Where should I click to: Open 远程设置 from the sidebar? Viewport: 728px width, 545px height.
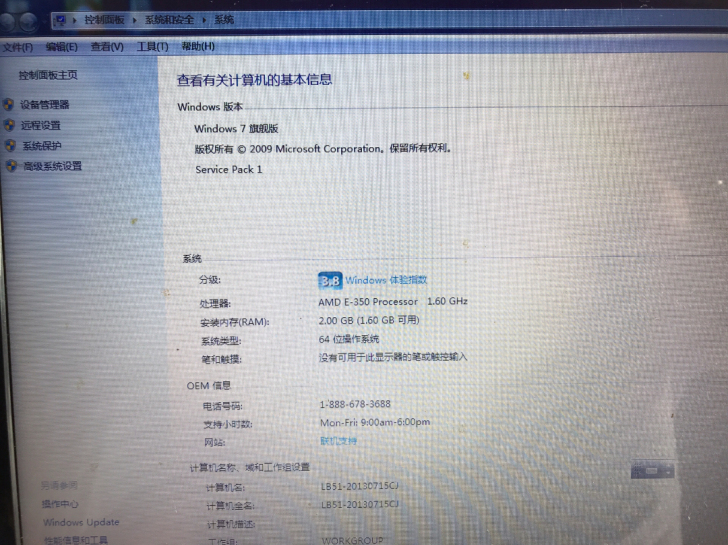click(41, 125)
